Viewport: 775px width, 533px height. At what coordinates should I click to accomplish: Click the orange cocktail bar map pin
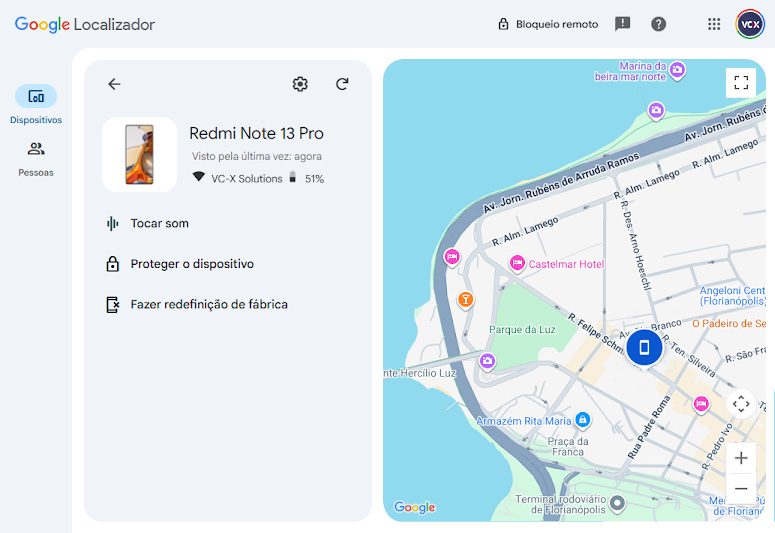click(x=465, y=299)
